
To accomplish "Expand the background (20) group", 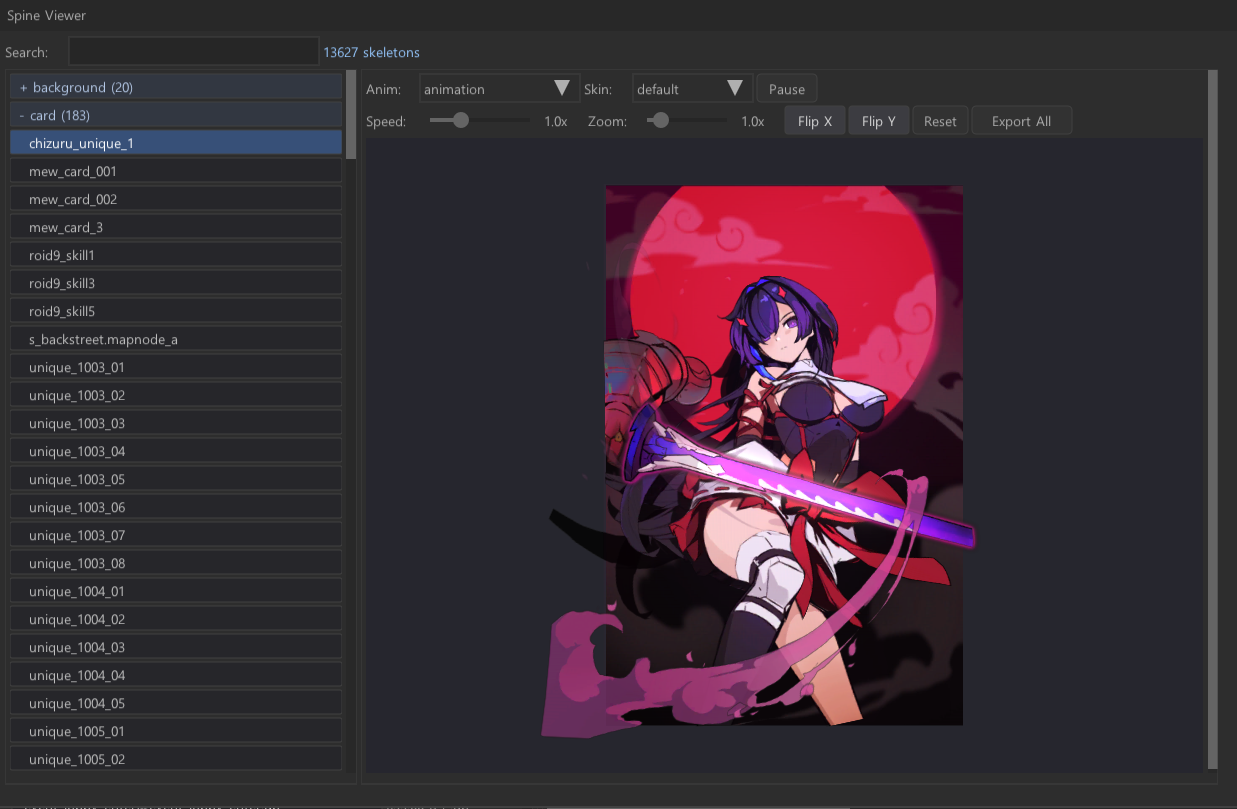I will 176,87.
